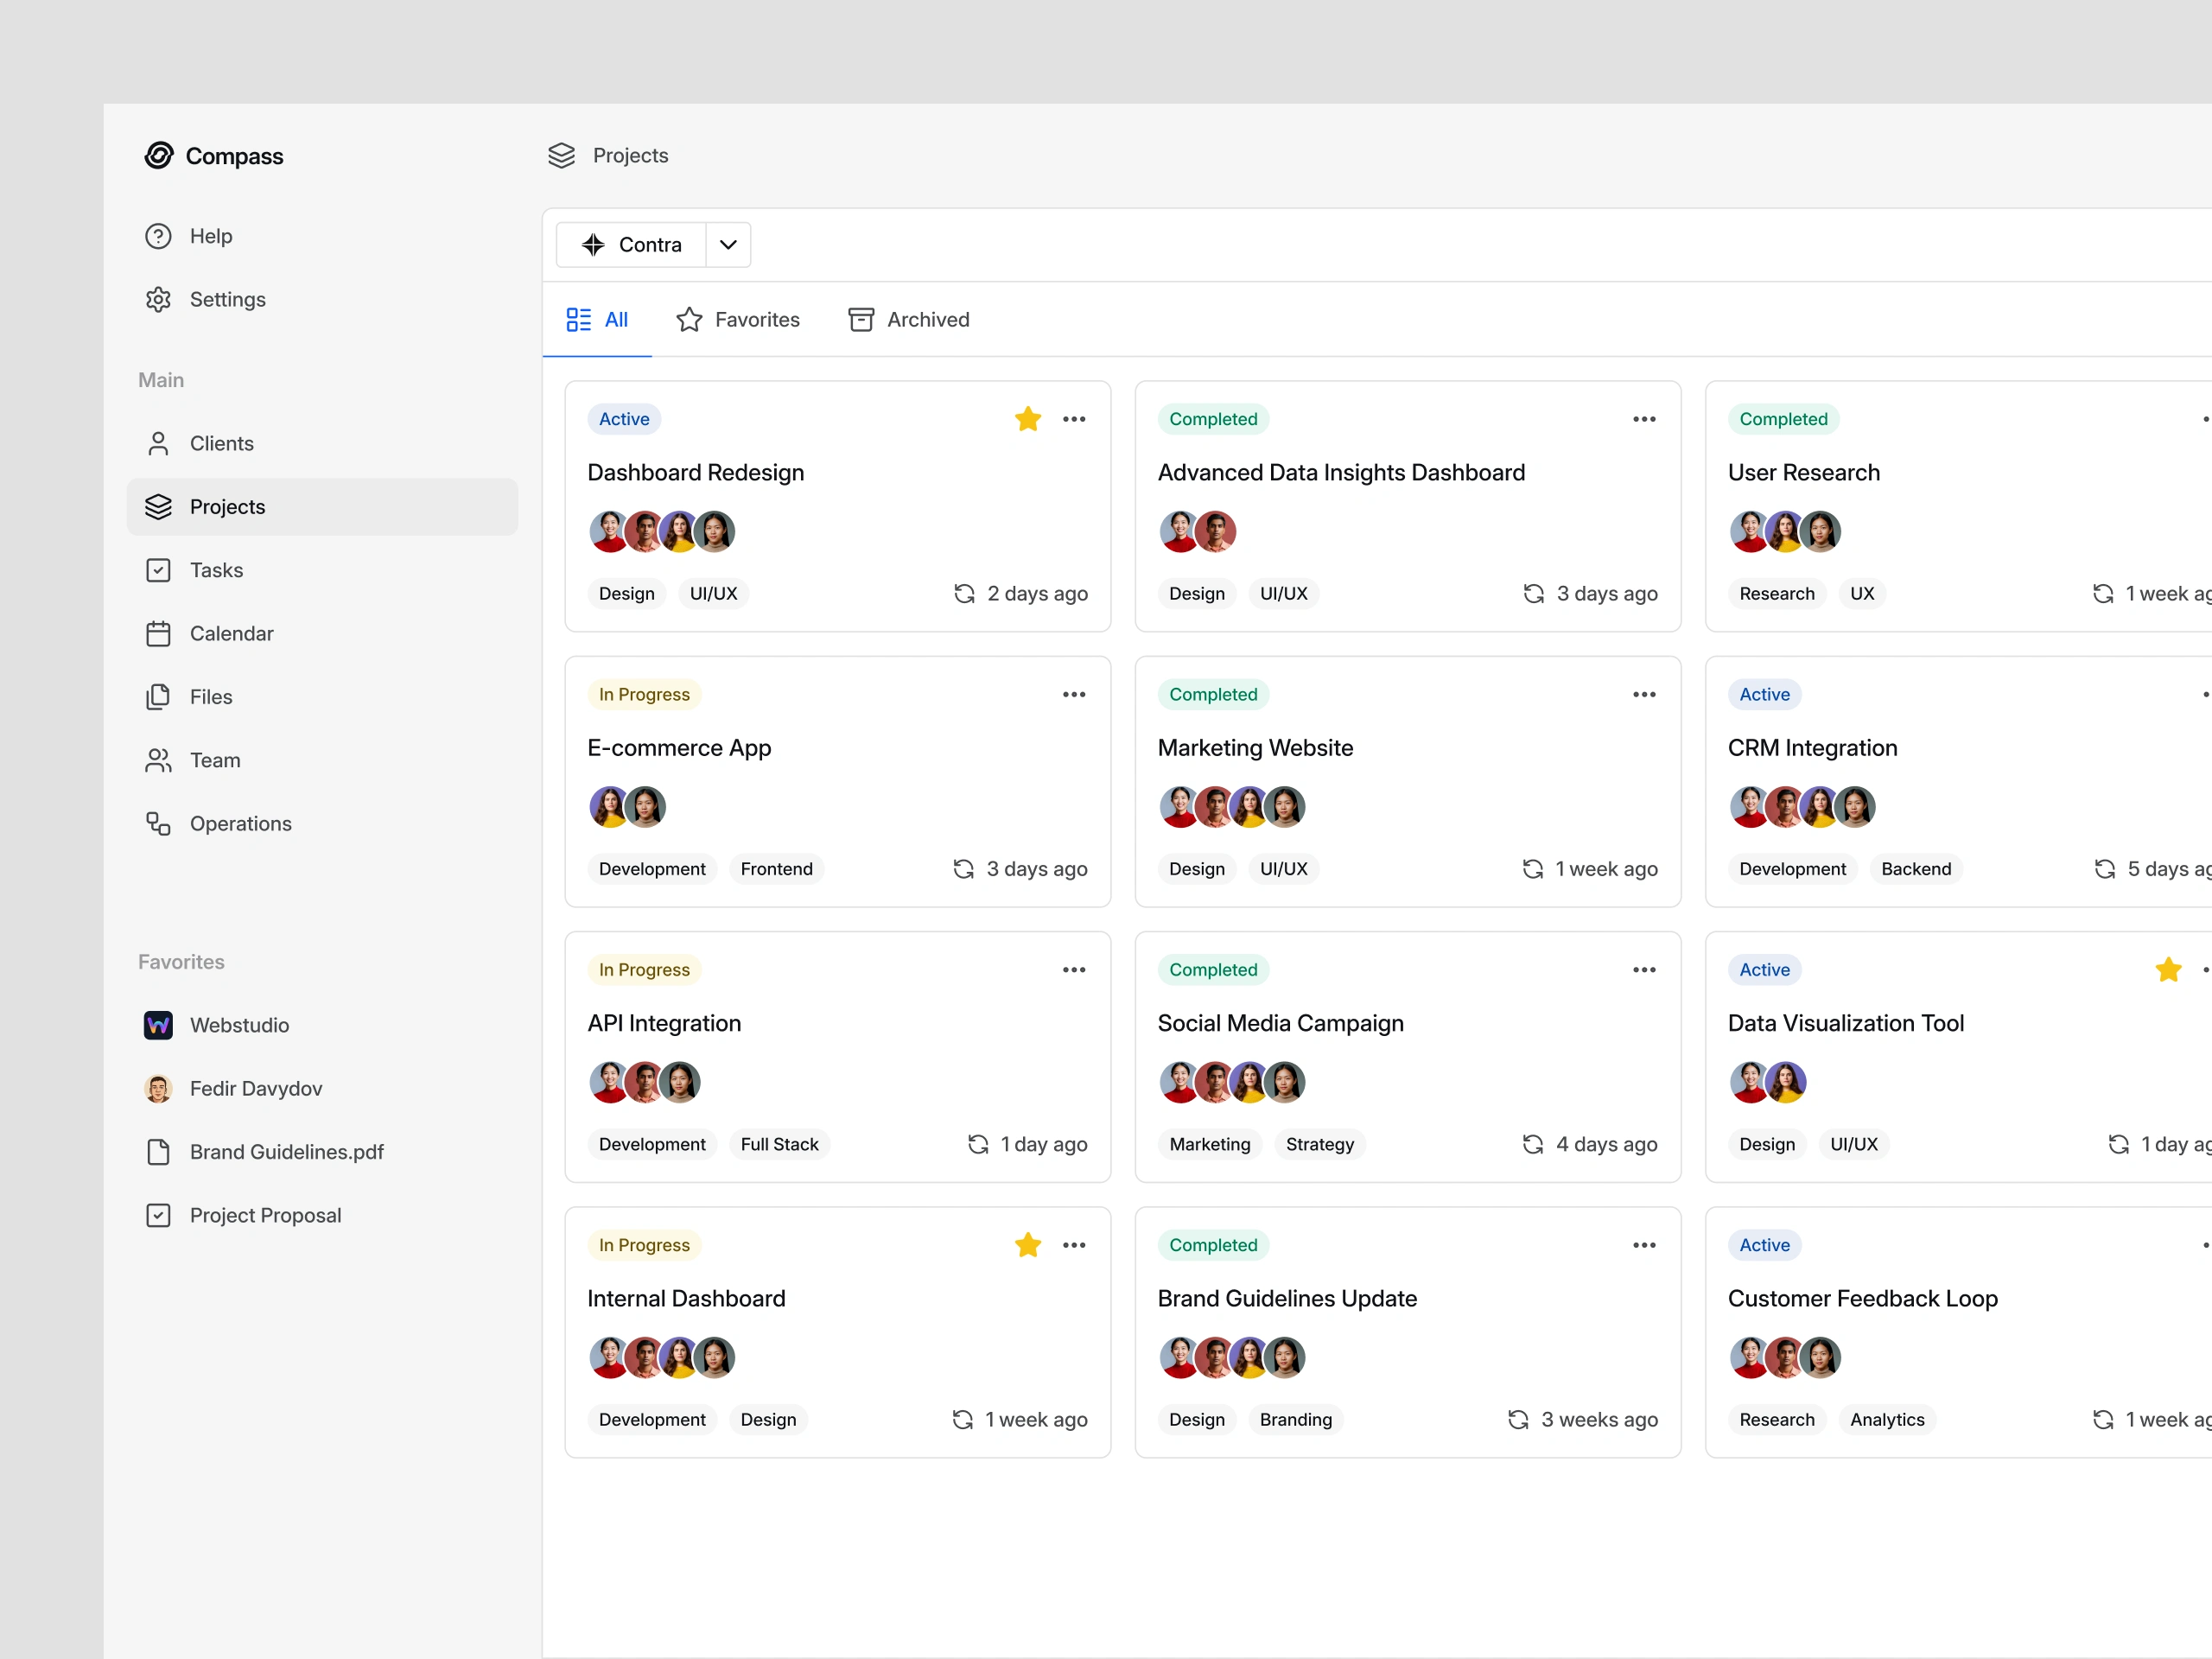Open more options on E-commerce App card

coord(1074,695)
